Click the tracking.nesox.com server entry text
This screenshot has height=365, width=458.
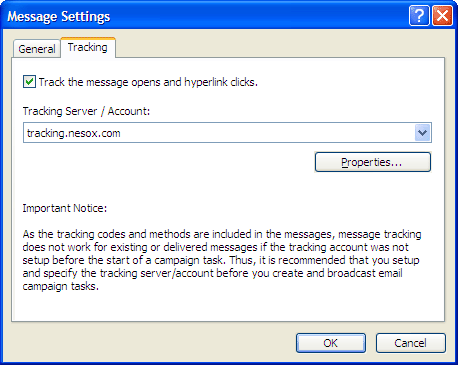coord(74,133)
